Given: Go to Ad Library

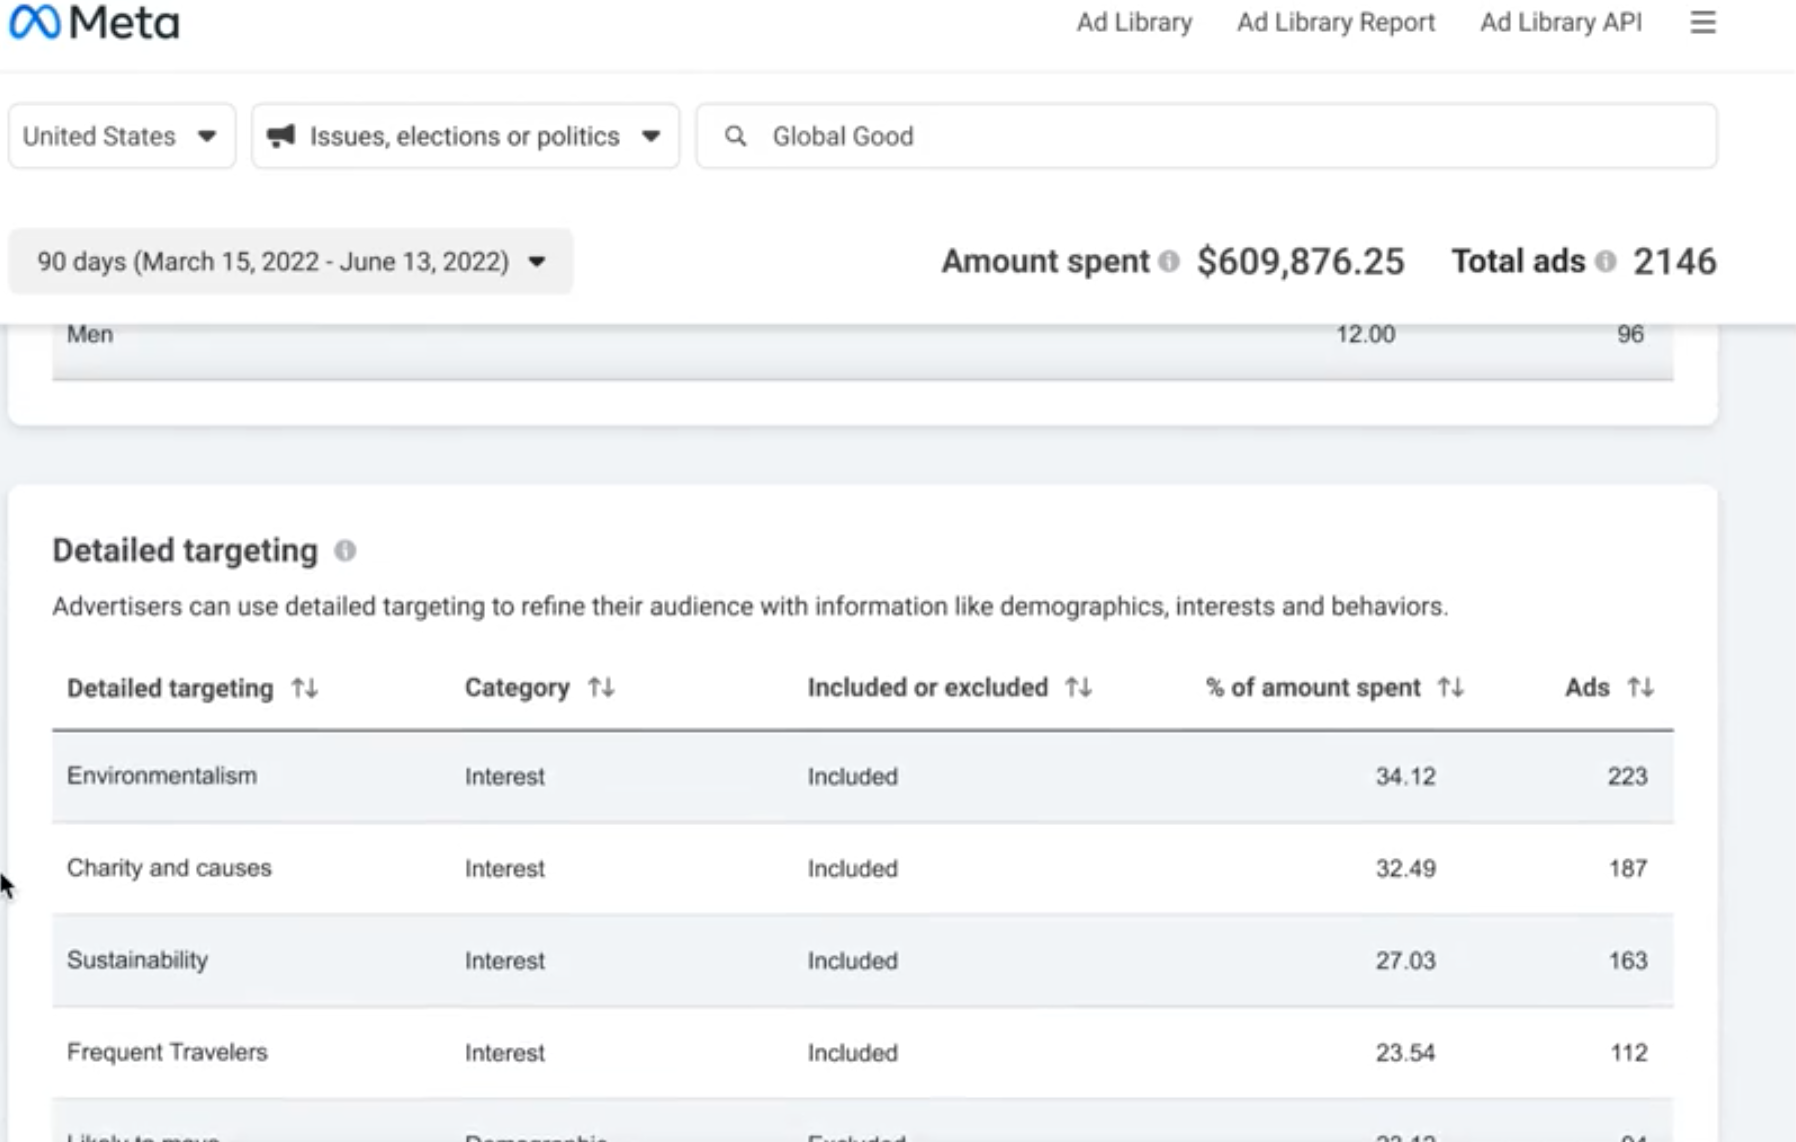Looking at the screenshot, I should [1134, 23].
